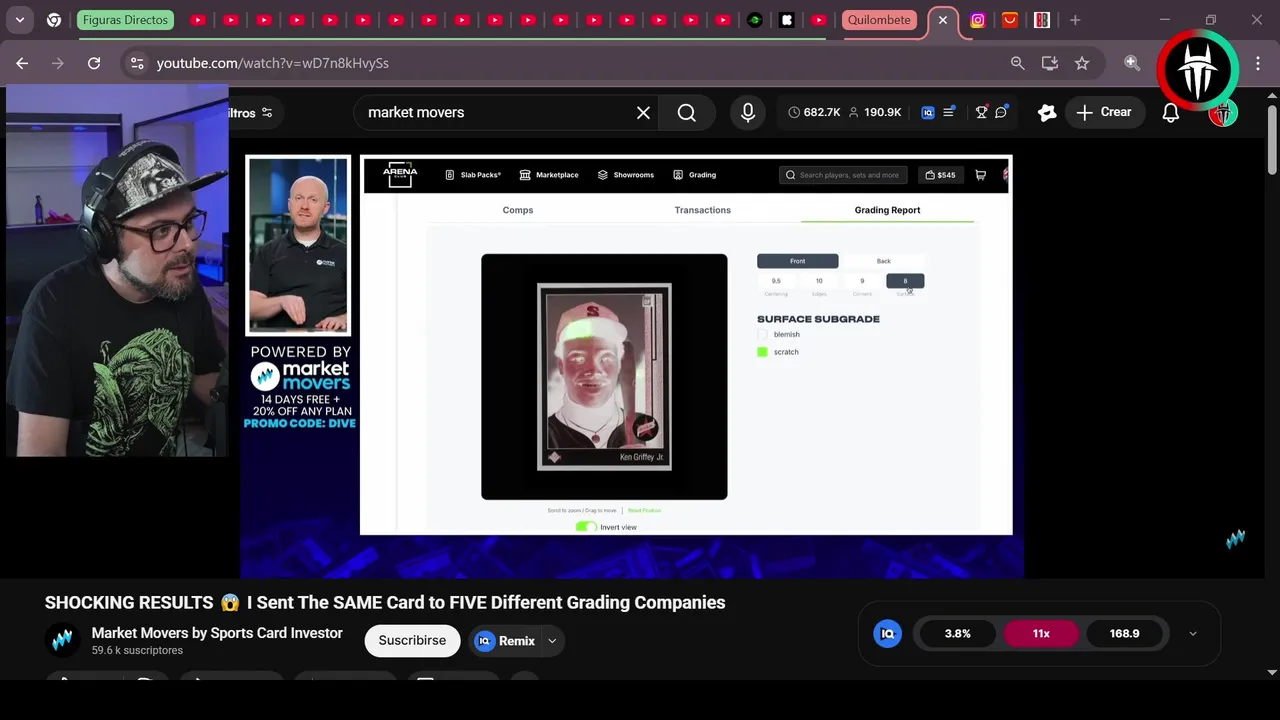Expand the Remix dropdown arrow
The height and width of the screenshot is (720, 1280).
(x=552, y=641)
